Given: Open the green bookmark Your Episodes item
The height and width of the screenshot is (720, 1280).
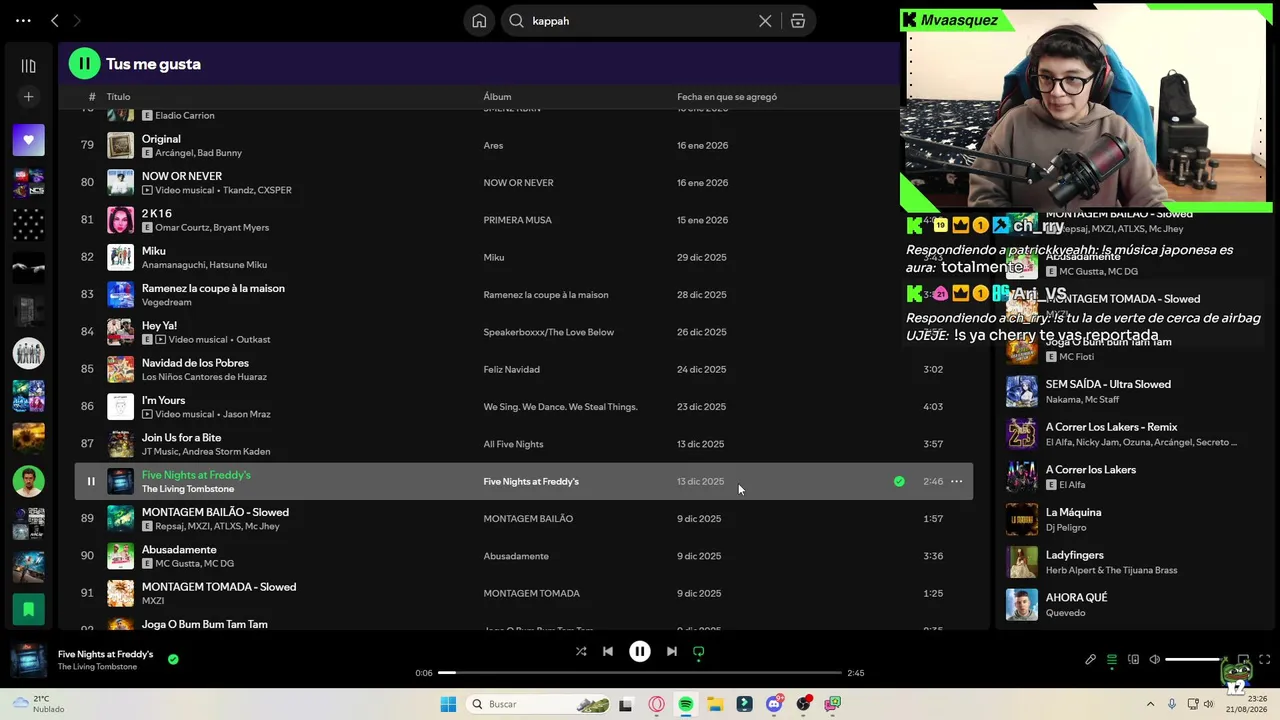Looking at the screenshot, I should (x=28, y=609).
